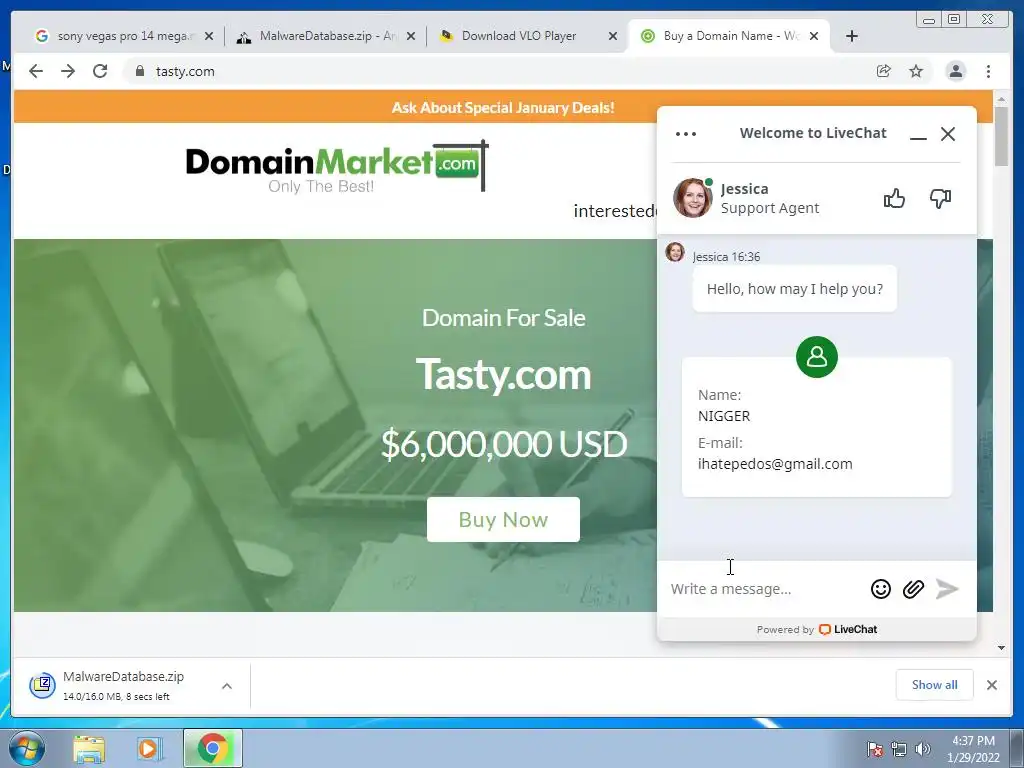Click the padlock site info icon
The width and height of the screenshot is (1024, 768).
139,71
